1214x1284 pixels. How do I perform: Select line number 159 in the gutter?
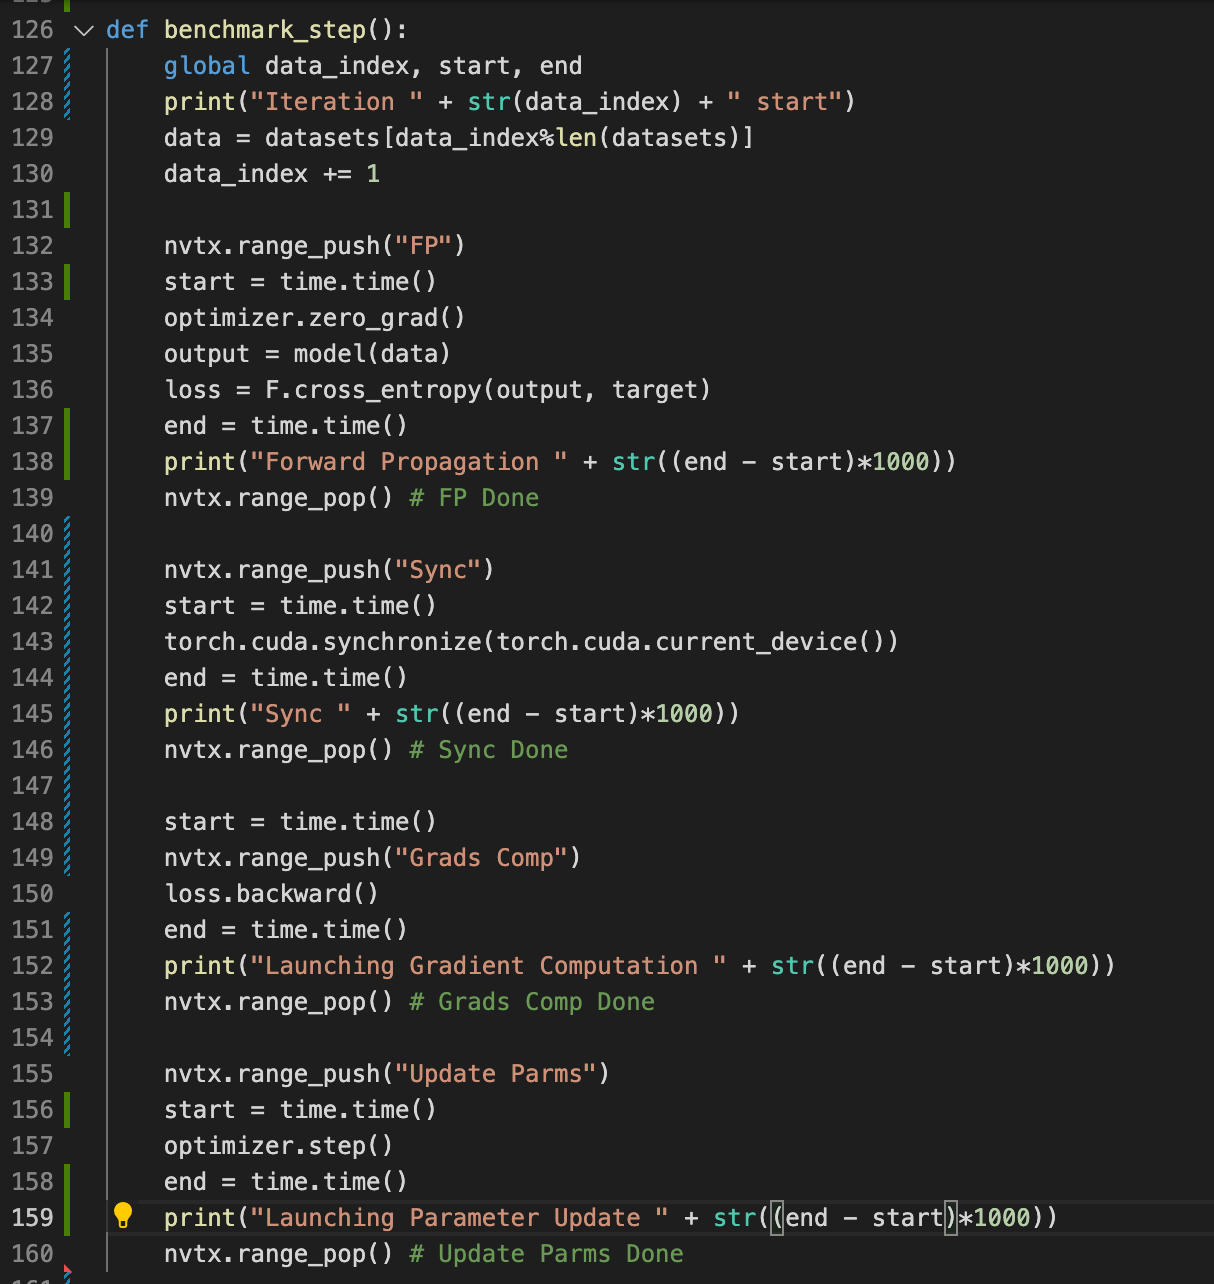pyautogui.click(x=32, y=1218)
